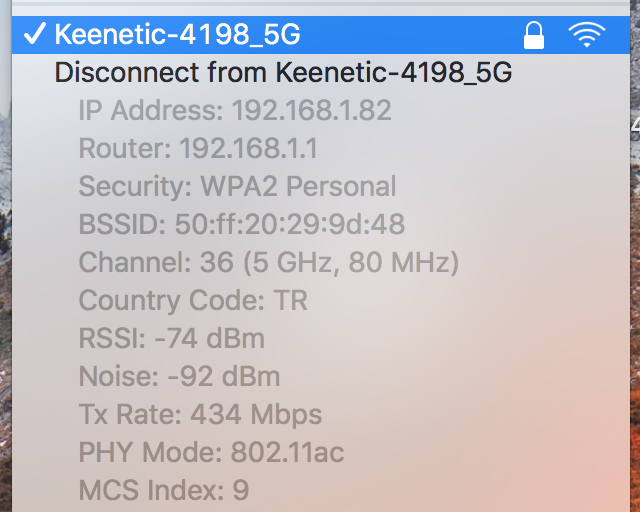Click the MCS Index 9 line
This screenshot has width=640, height=512.
point(164,490)
